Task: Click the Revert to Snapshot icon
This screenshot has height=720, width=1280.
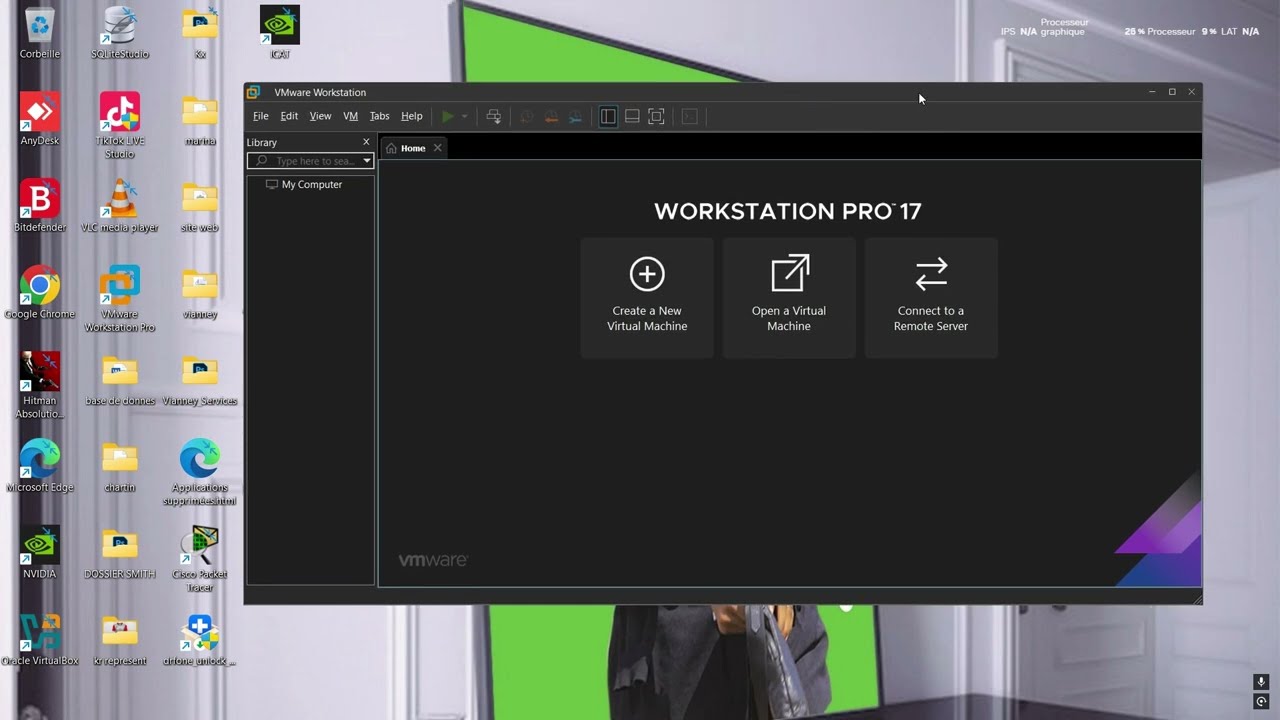Action: pyautogui.click(x=551, y=116)
